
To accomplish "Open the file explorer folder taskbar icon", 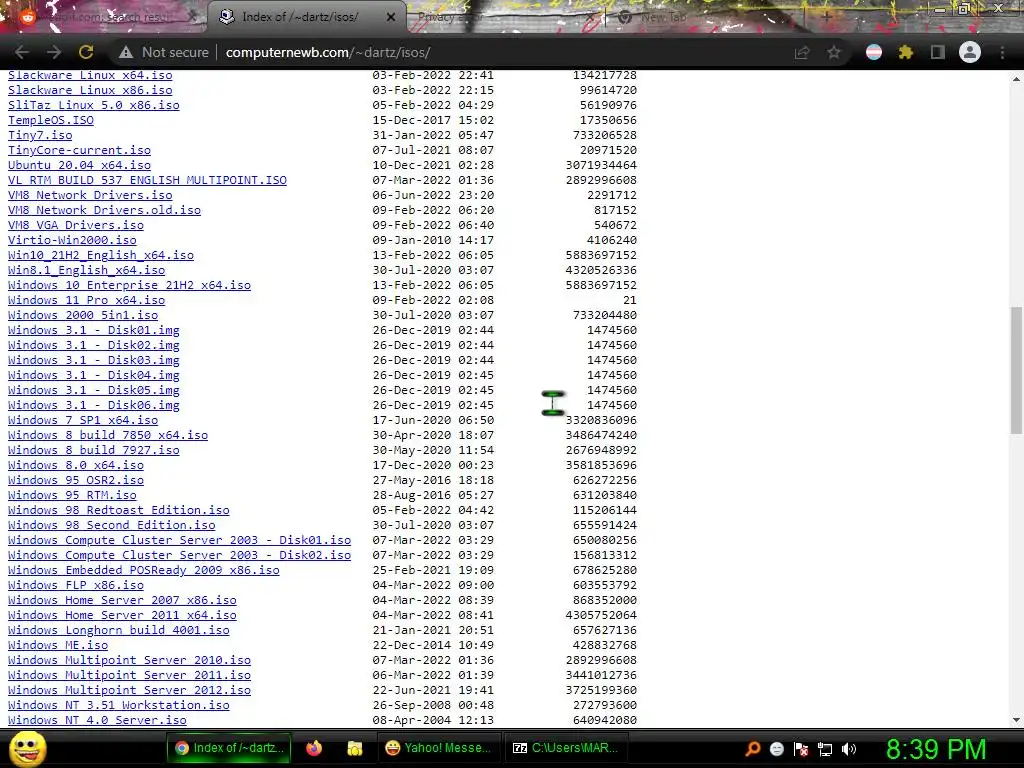I will pyautogui.click(x=355, y=748).
